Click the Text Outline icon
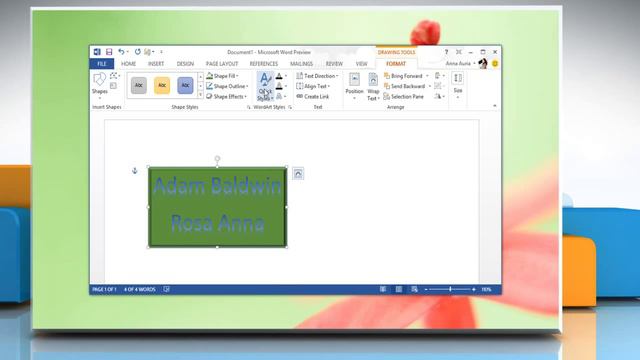Image resolution: width=640 pixels, height=360 pixels. (279, 86)
